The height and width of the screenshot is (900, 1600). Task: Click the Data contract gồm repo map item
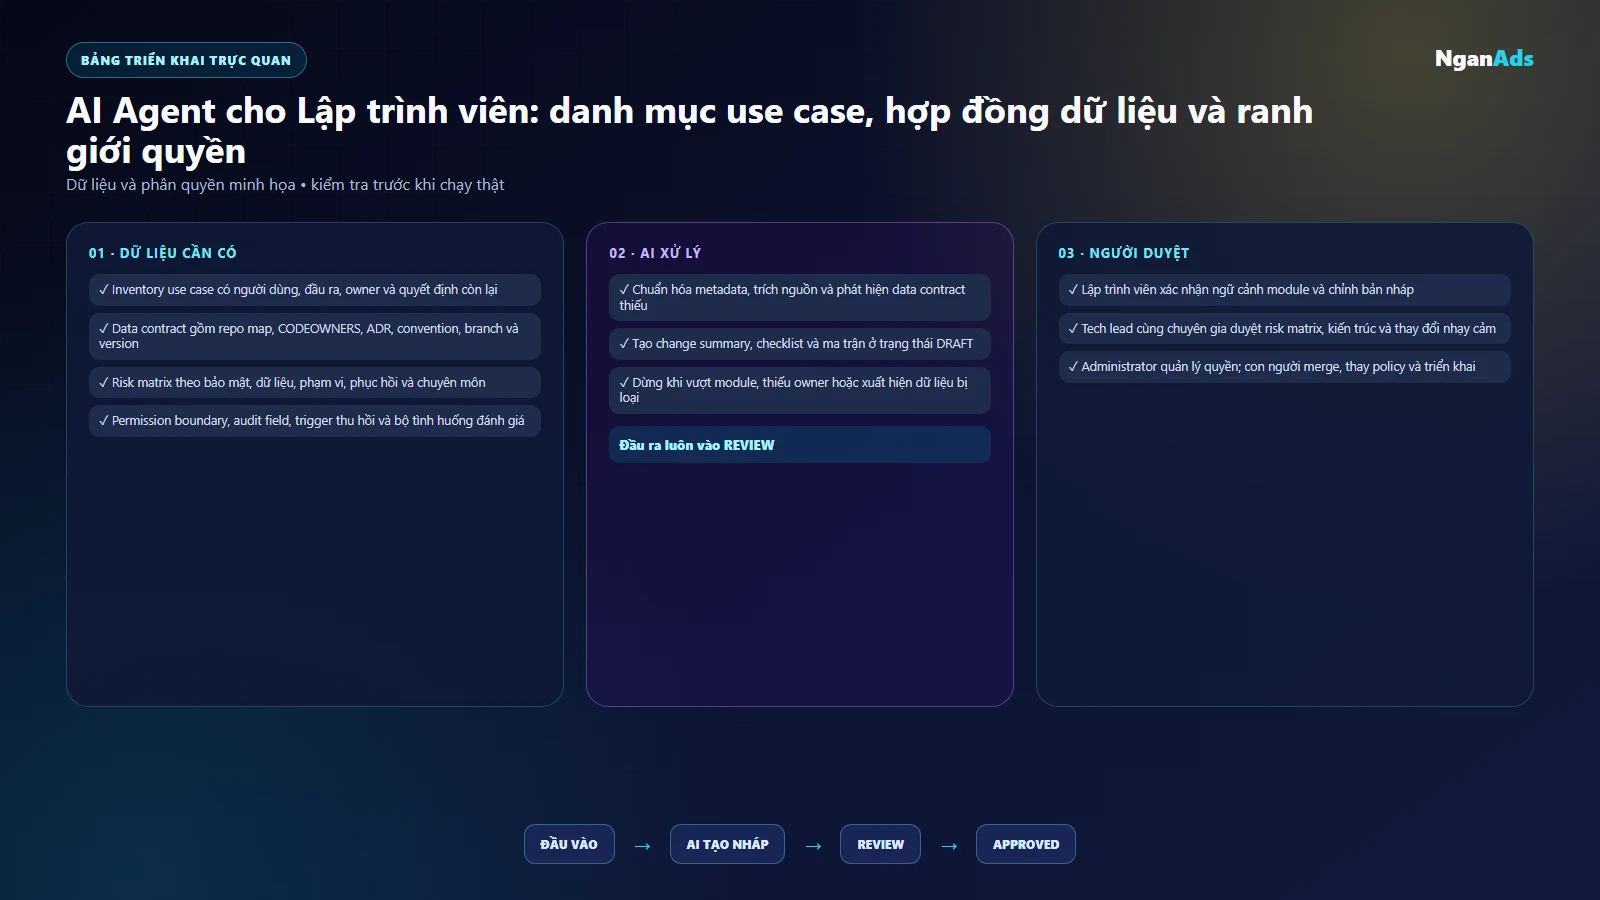pyautogui.click(x=315, y=336)
